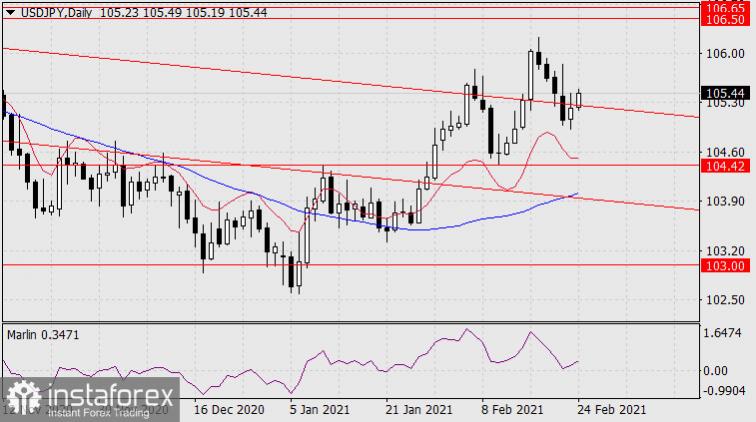Click the 102.50 price axis value
756x422 pixels.
coord(725,300)
